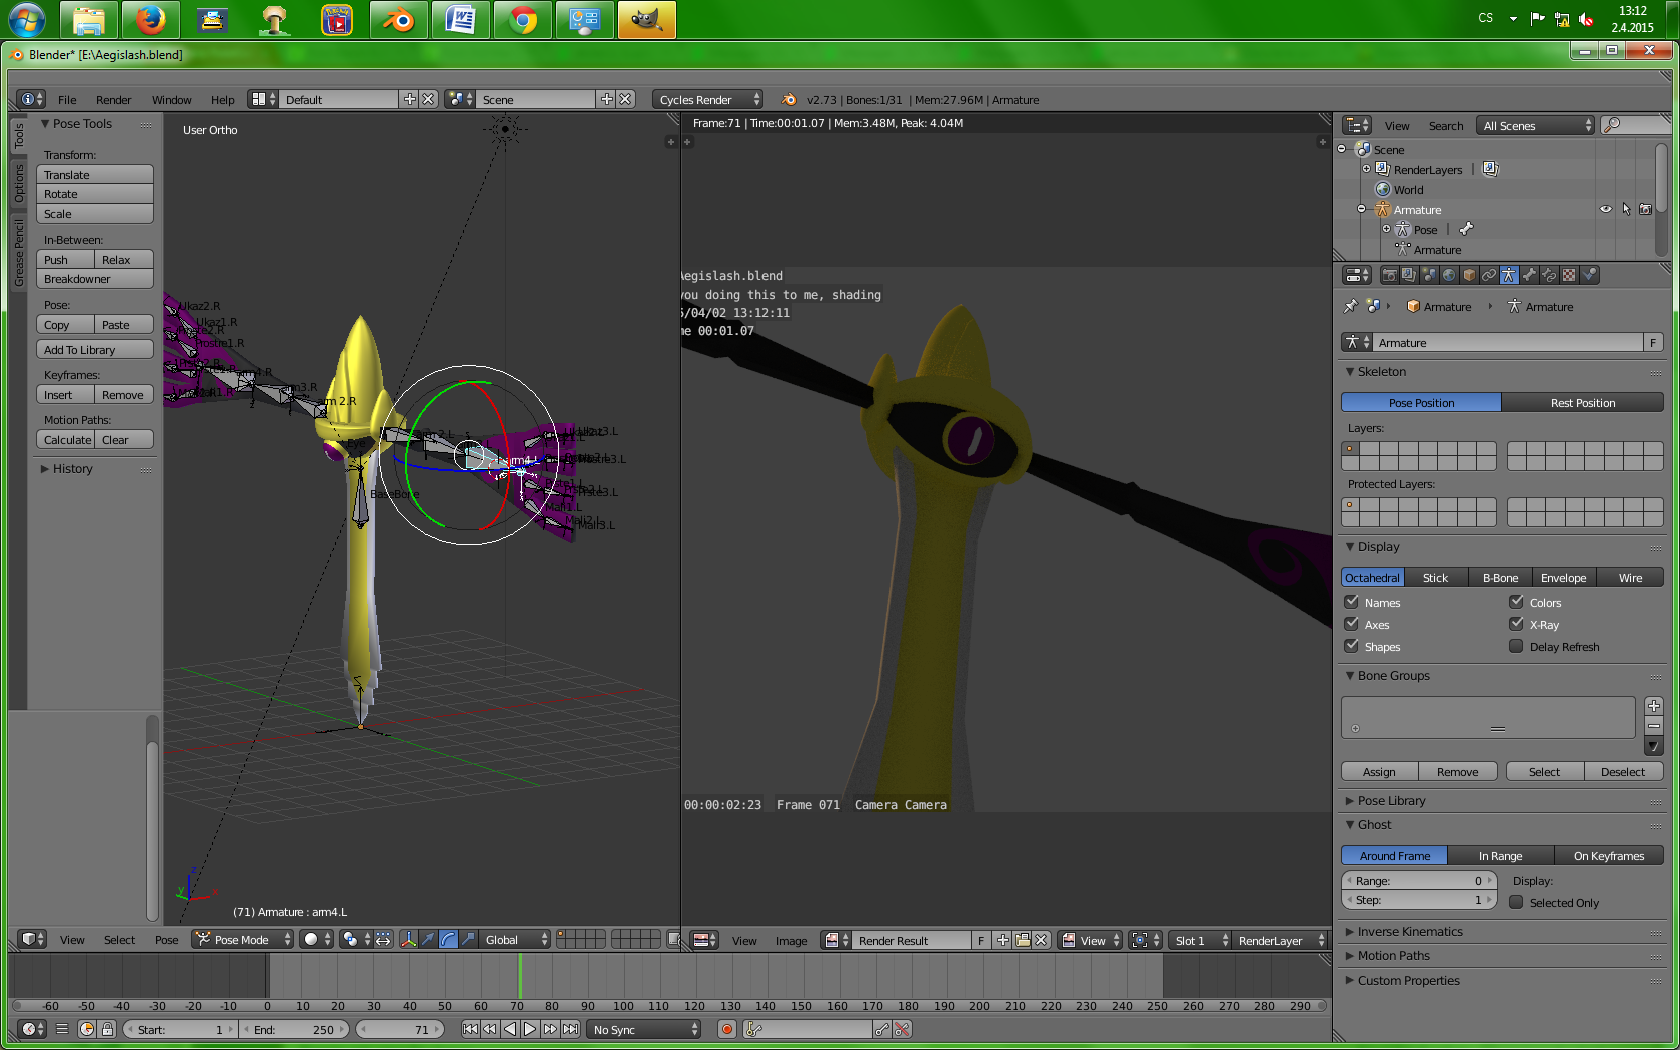
Task: Click the Calculate motion paths button
Action: (x=66, y=439)
